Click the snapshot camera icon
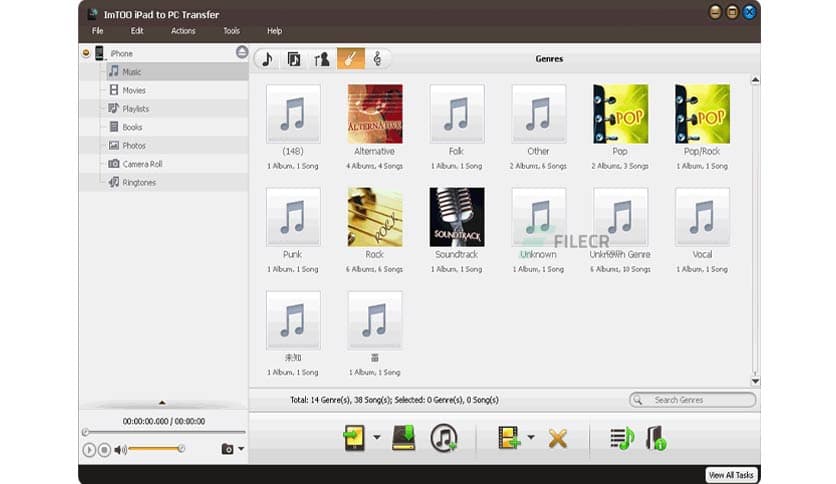Viewport: 836px width, 484px height. (x=227, y=449)
